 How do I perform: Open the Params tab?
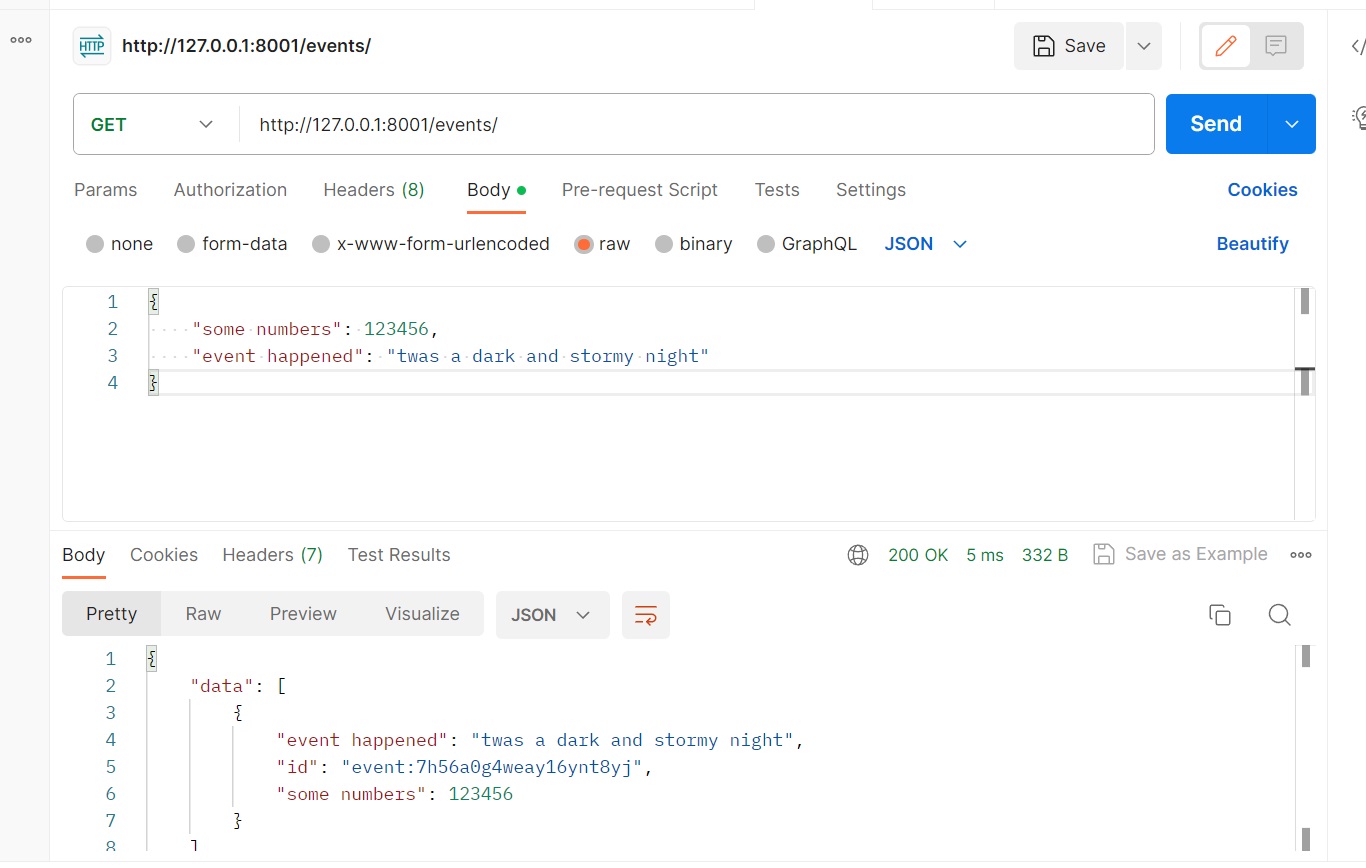(106, 190)
